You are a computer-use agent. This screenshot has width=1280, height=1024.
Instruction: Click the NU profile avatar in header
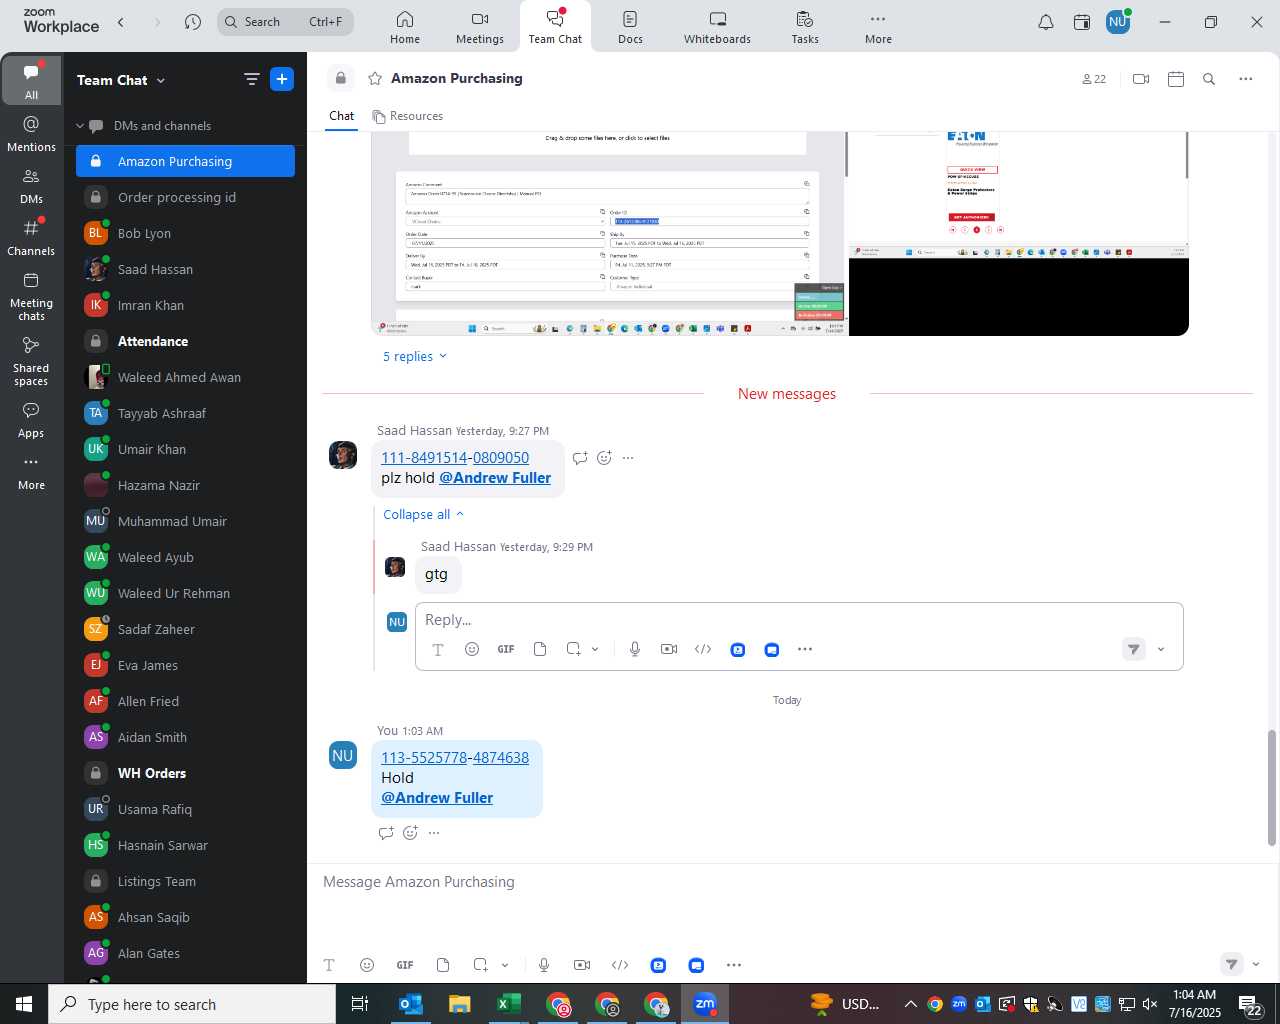(1118, 21)
